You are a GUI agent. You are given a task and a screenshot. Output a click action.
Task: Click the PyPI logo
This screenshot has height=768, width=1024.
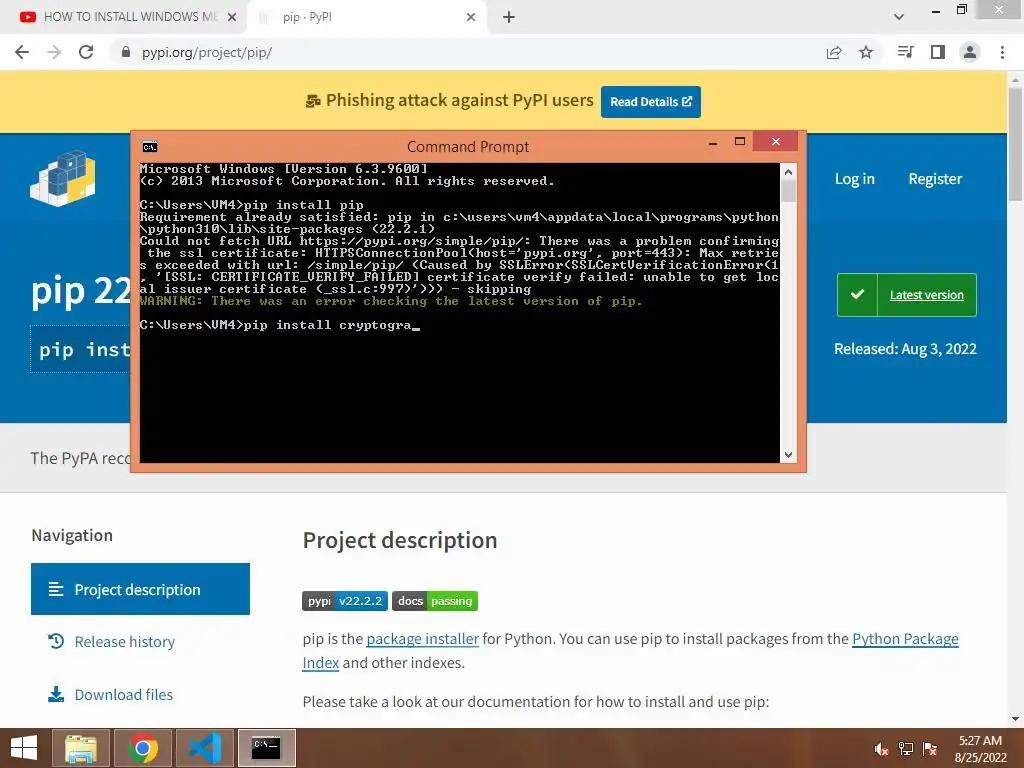pyautogui.click(x=63, y=178)
